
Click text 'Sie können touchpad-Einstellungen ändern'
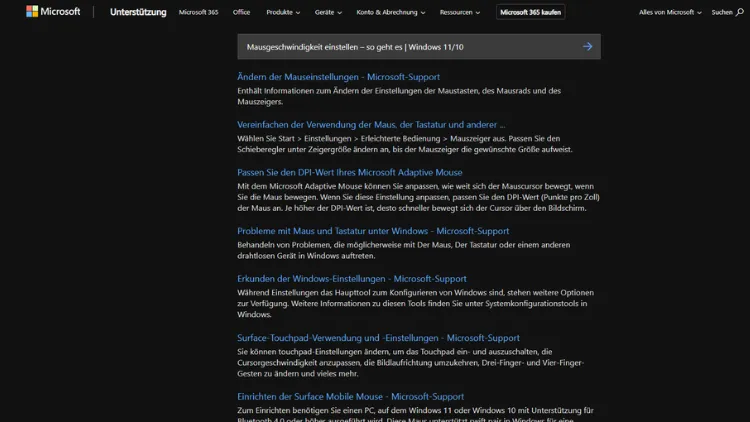point(312,352)
